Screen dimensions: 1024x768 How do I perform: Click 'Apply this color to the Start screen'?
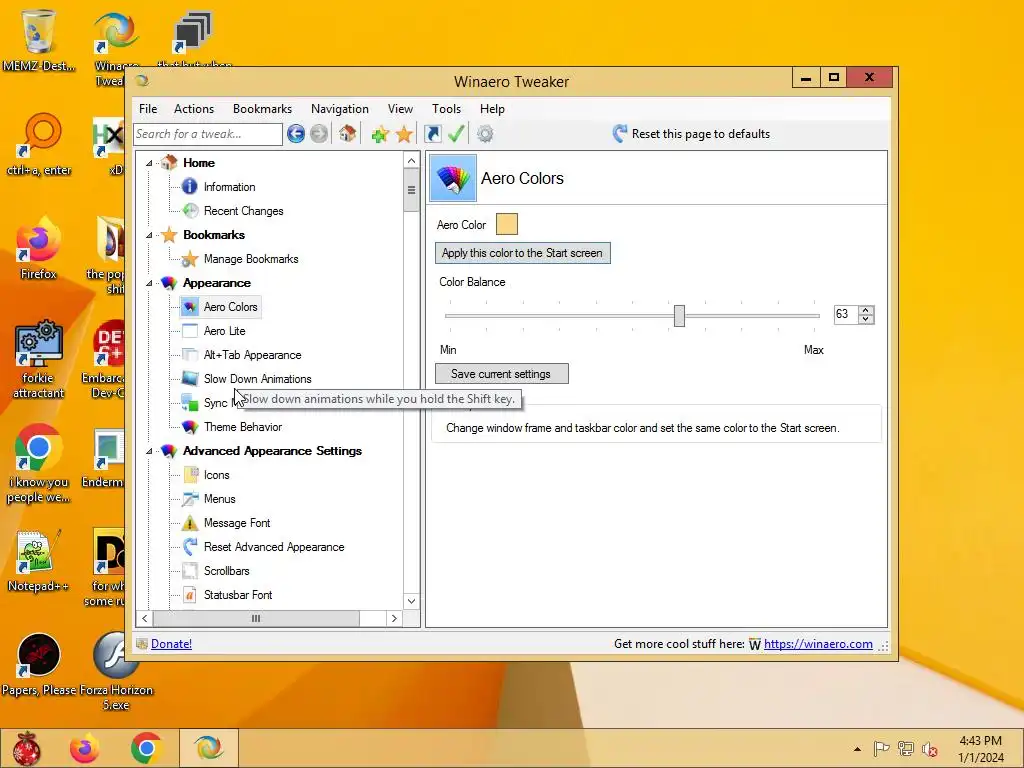pos(522,253)
